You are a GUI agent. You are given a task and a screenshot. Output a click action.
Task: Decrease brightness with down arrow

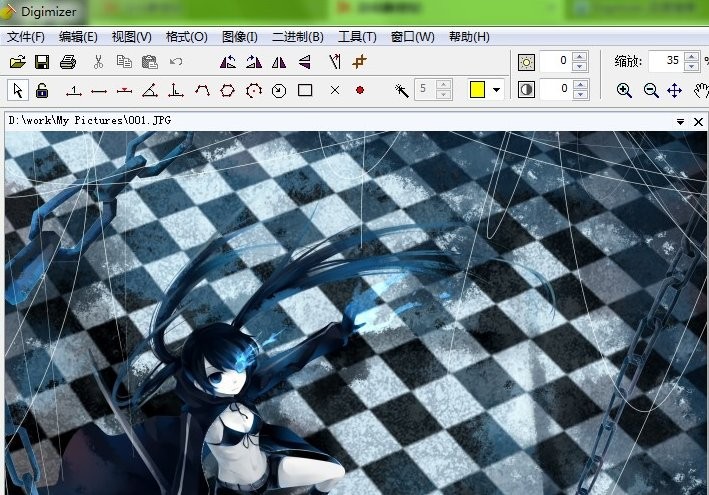point(580,66)
